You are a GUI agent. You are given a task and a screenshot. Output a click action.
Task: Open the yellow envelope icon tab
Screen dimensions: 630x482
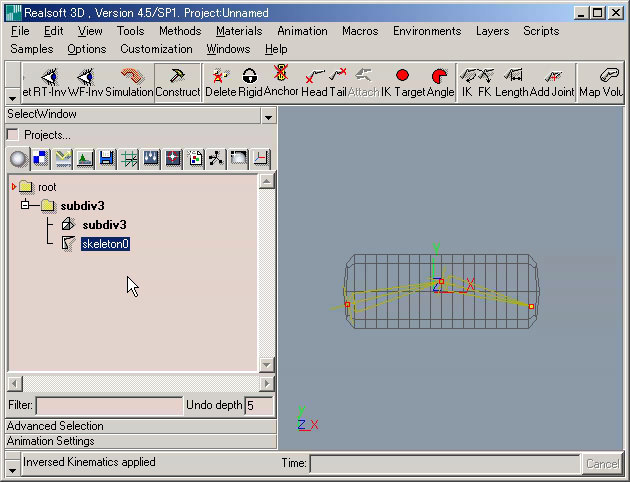(63, 159)
